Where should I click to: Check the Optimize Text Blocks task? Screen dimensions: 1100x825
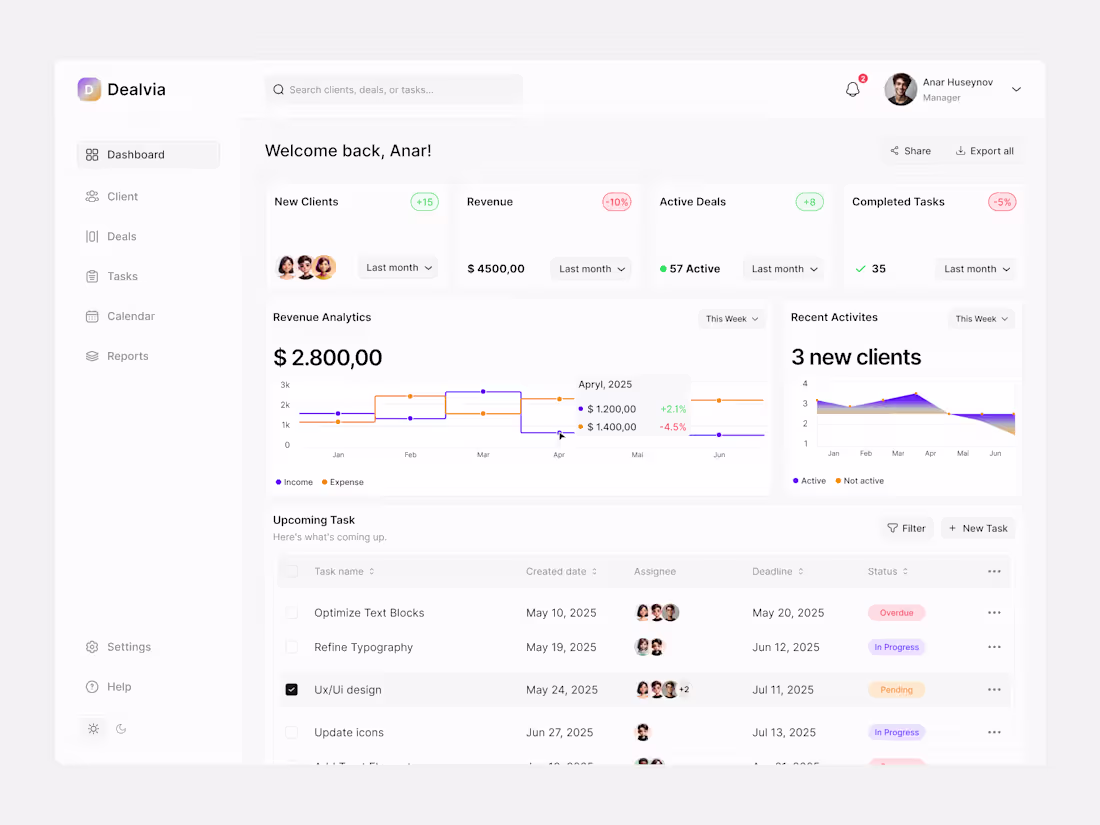[291, 612]
